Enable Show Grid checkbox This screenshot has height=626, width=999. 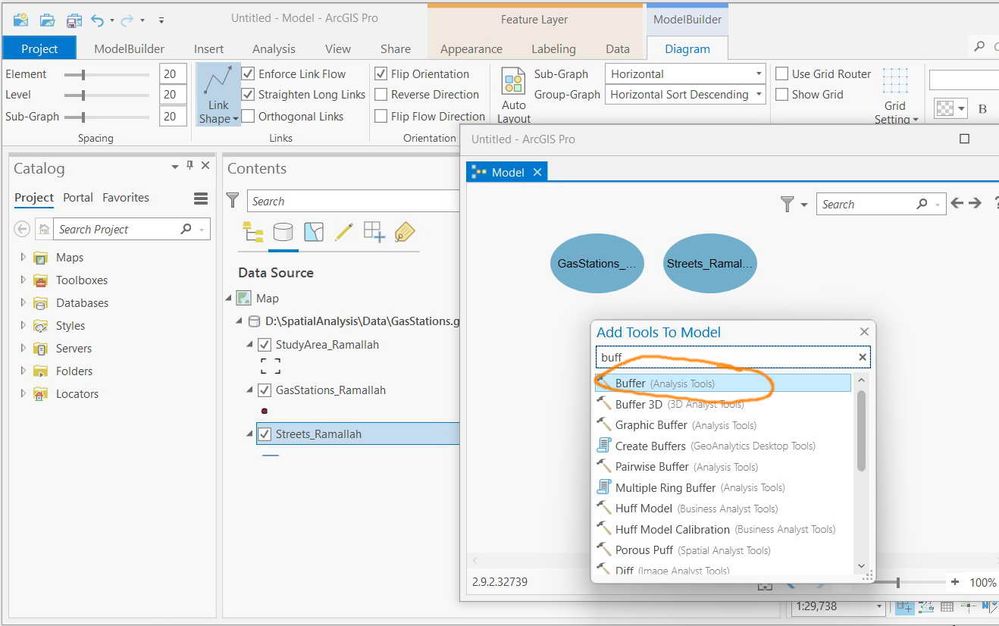[782, 94]
